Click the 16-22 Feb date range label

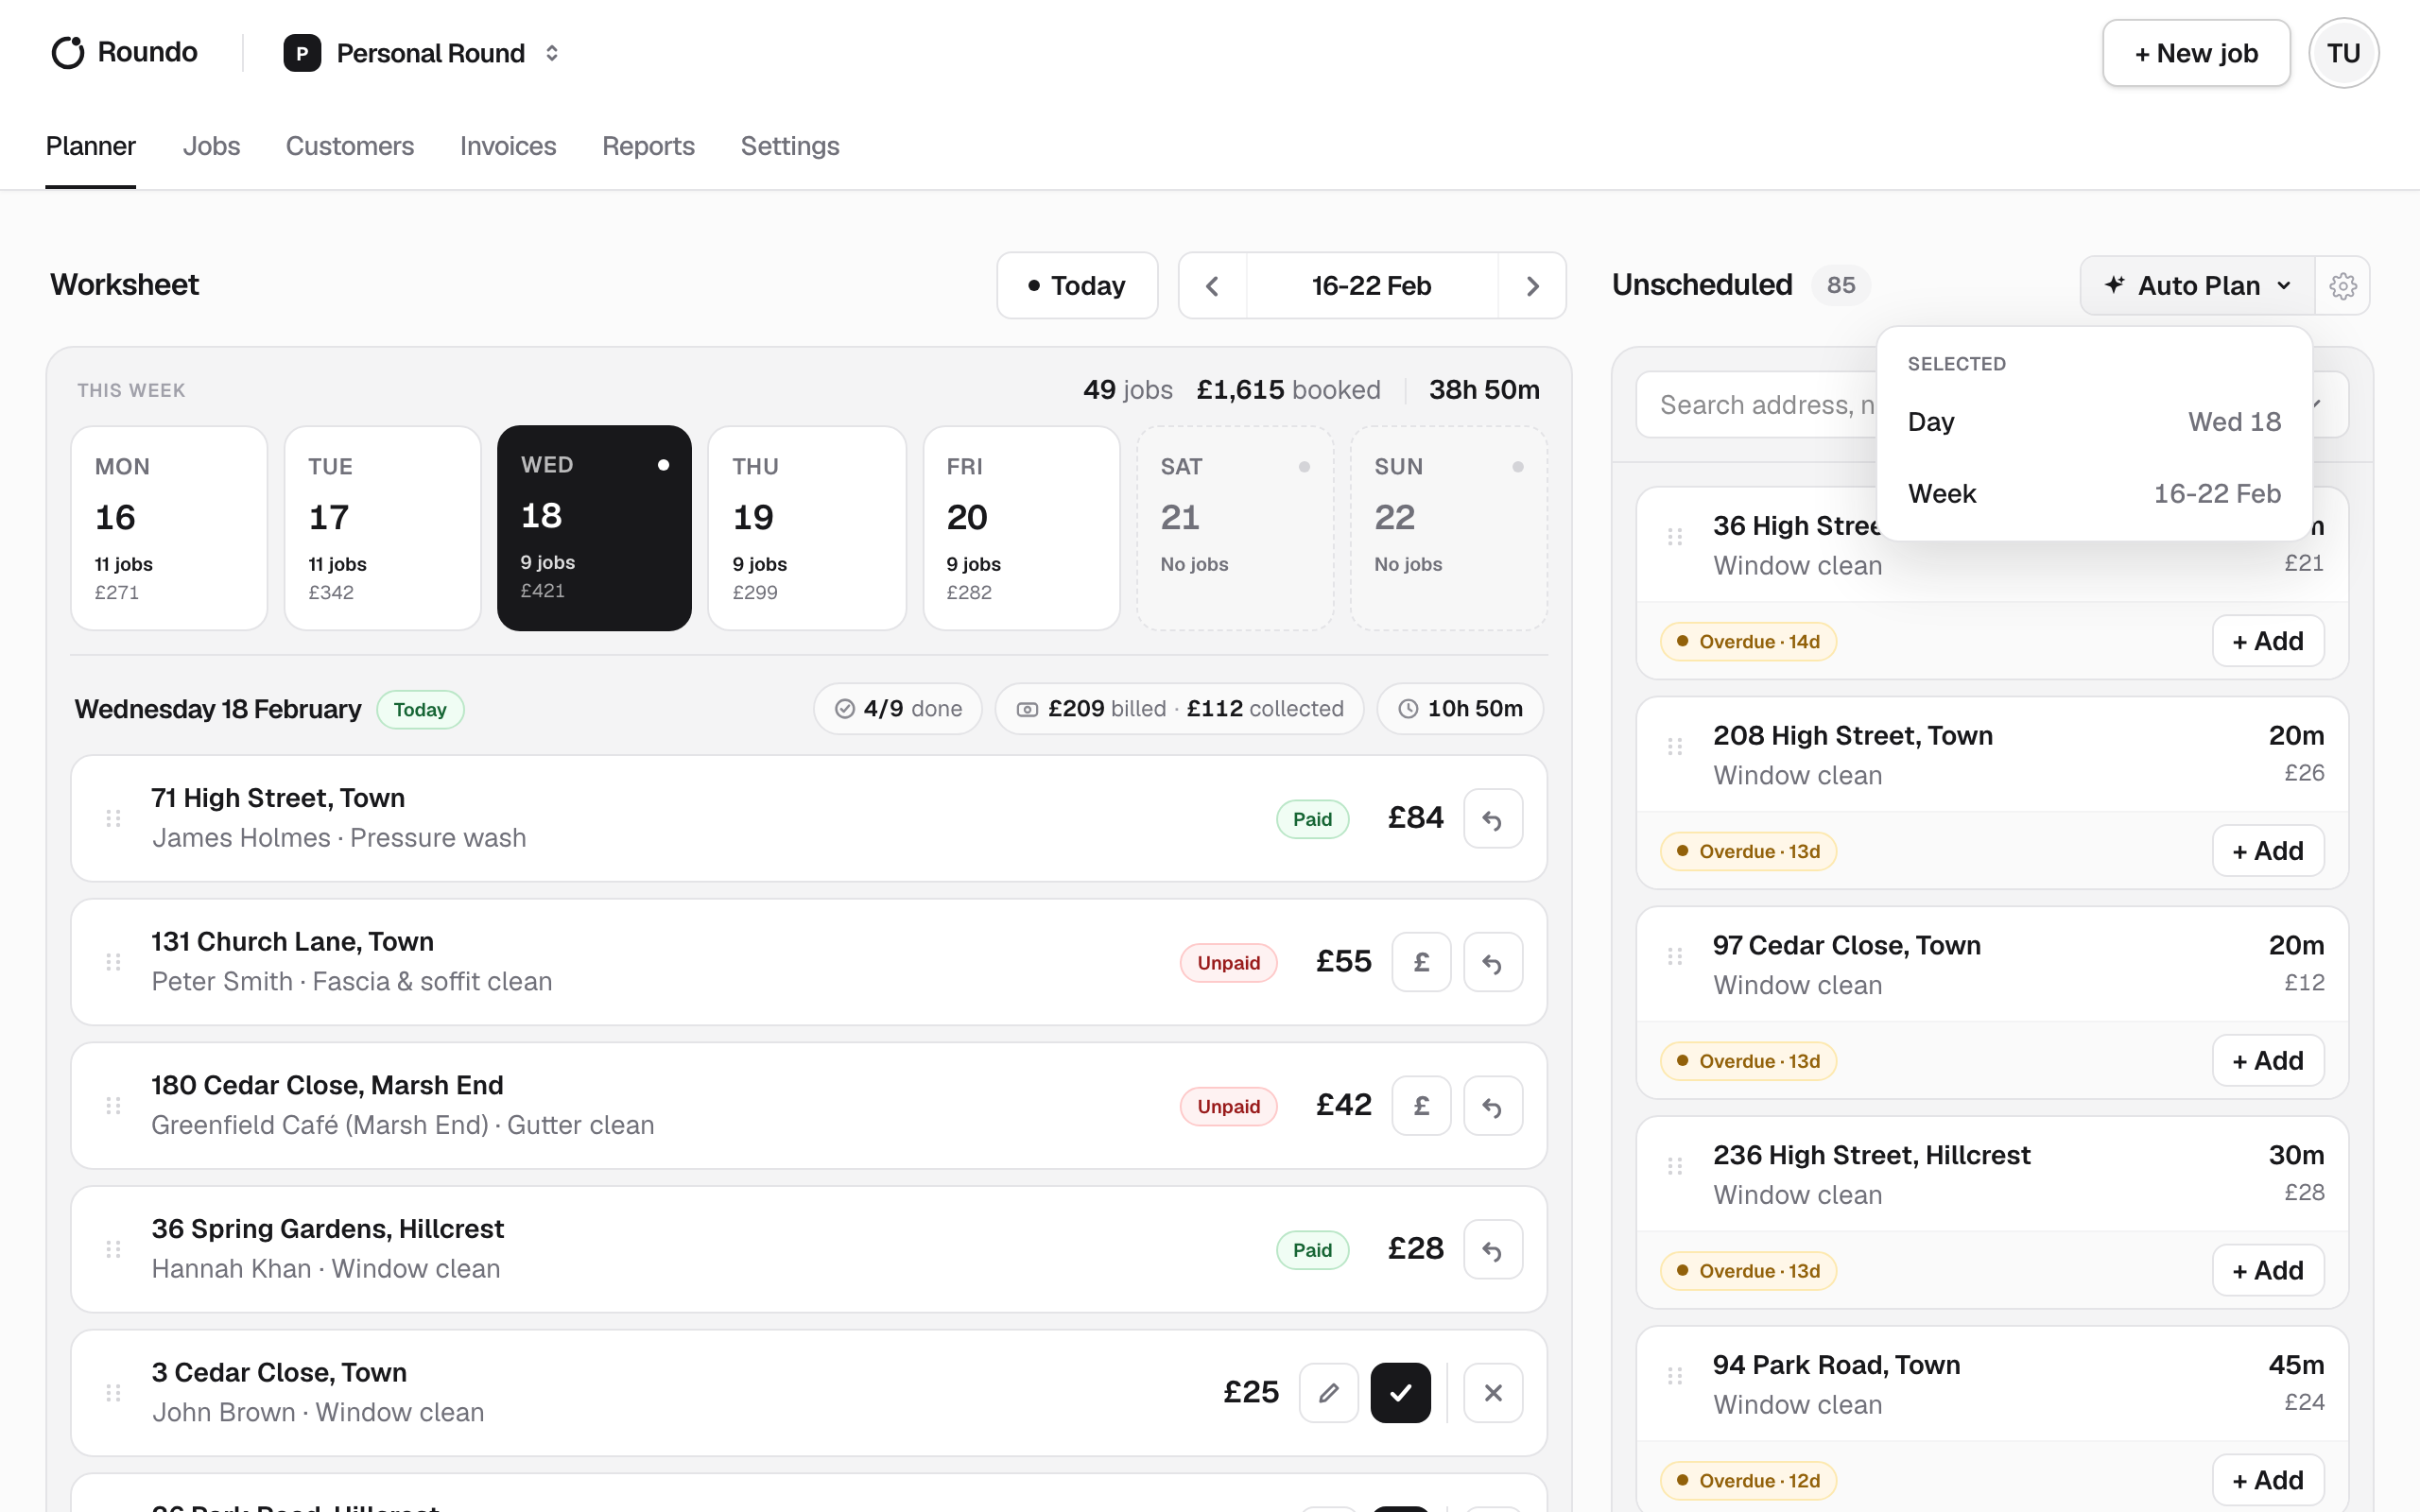(x=1371, y=286)
